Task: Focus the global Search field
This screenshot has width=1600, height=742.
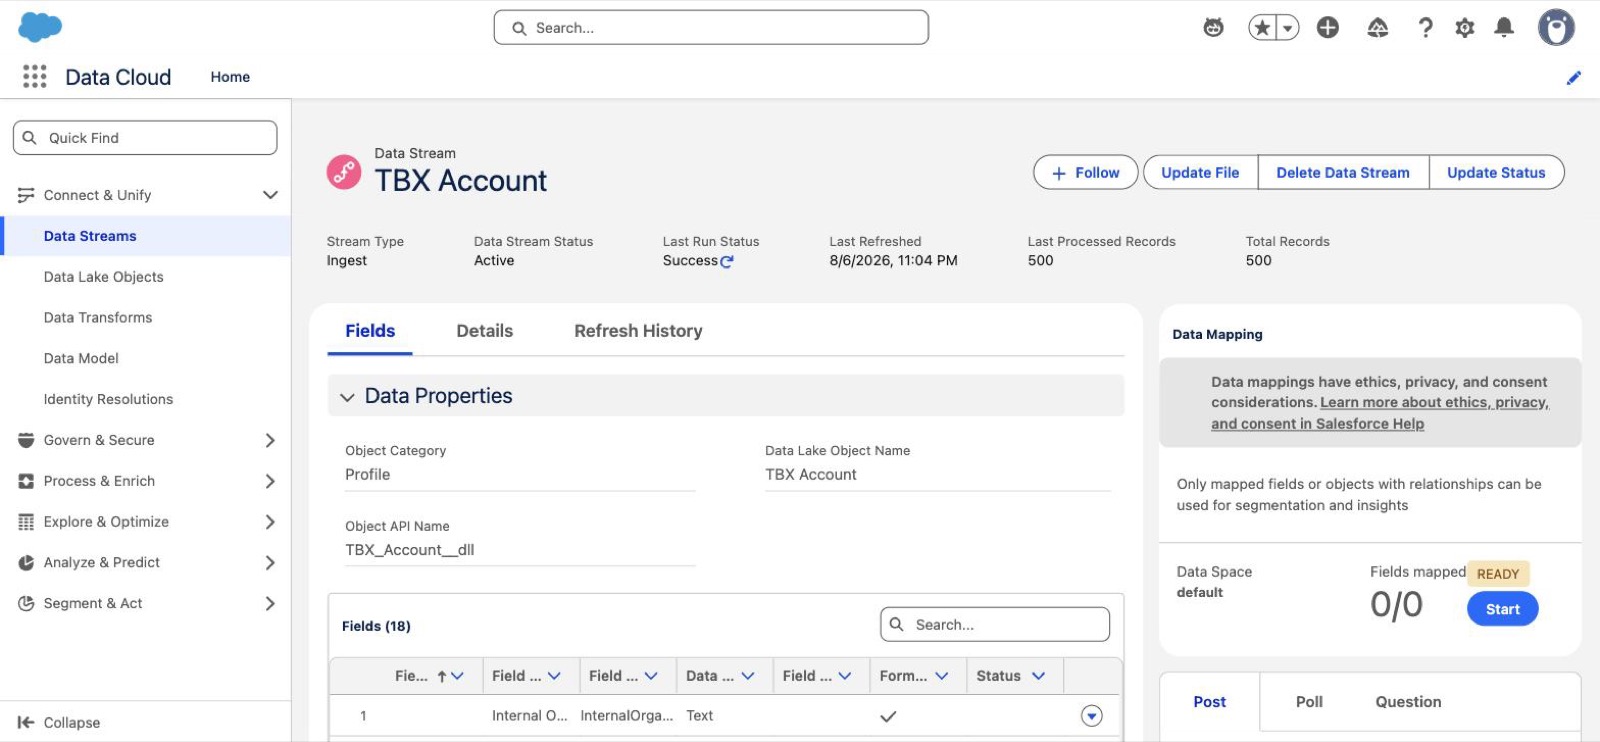Action: [x=711, y=28]
